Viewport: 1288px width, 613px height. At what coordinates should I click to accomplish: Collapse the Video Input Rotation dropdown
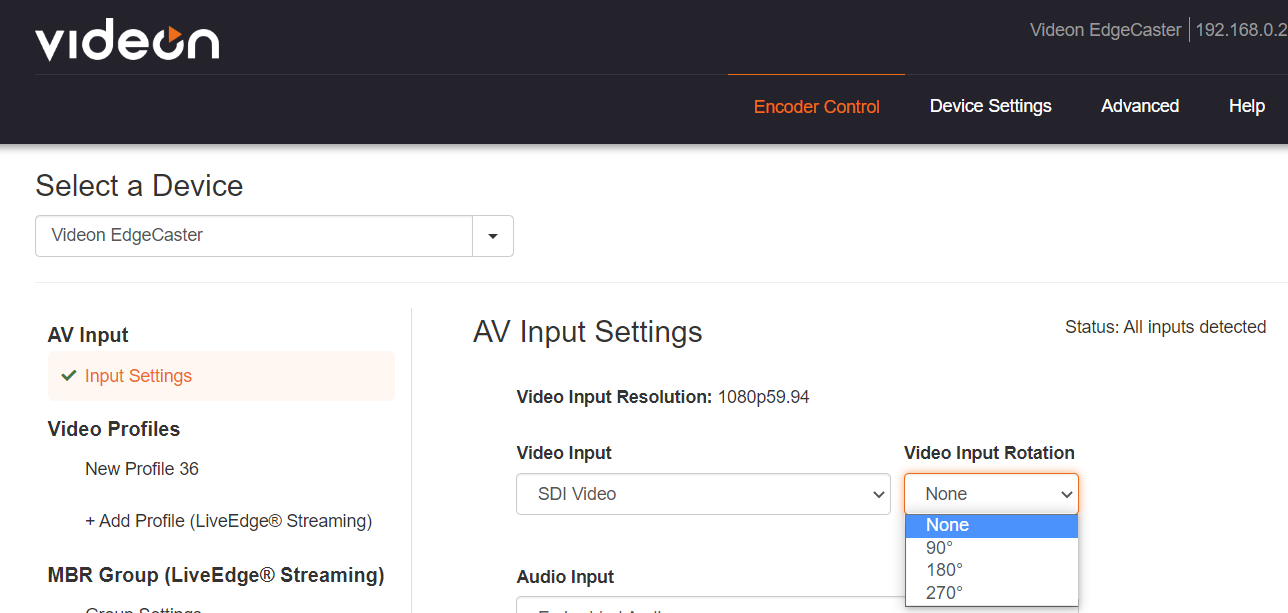pos(991,494)
